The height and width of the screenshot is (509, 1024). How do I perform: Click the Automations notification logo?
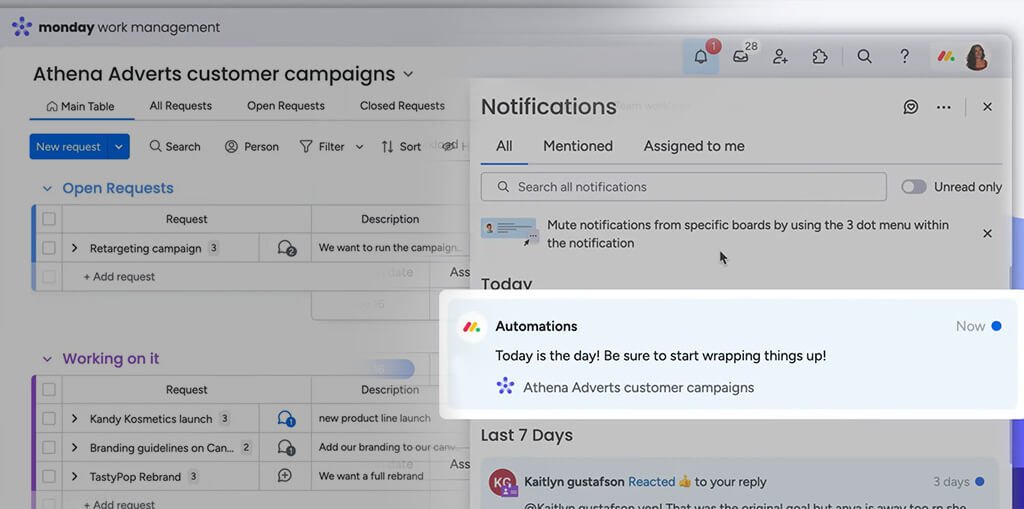tap(472, 326)
